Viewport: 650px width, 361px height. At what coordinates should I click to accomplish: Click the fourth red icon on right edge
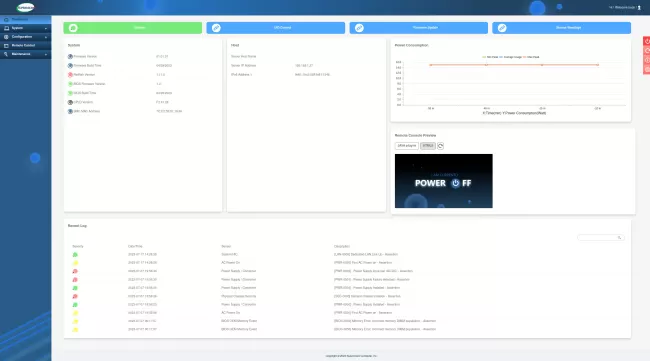[647, 70]
